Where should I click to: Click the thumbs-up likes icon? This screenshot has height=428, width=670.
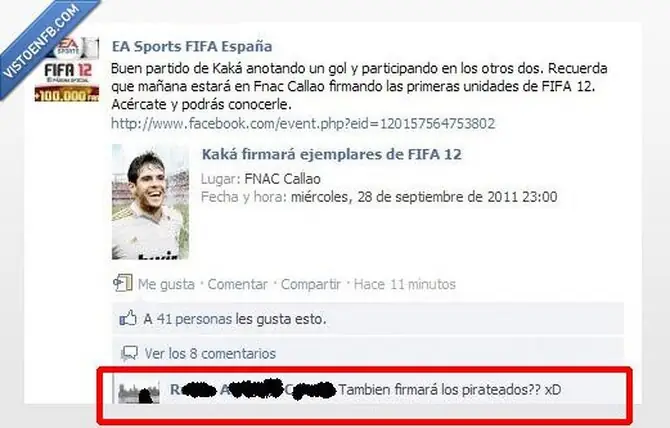tap(128, 318)
